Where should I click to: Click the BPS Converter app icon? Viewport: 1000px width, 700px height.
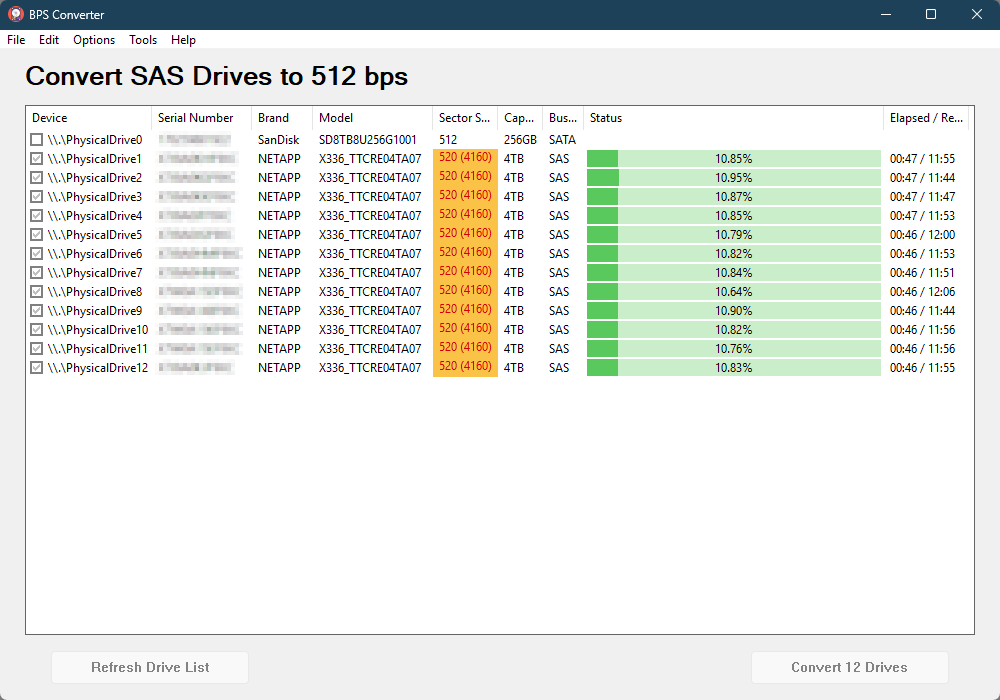point(14,14)
